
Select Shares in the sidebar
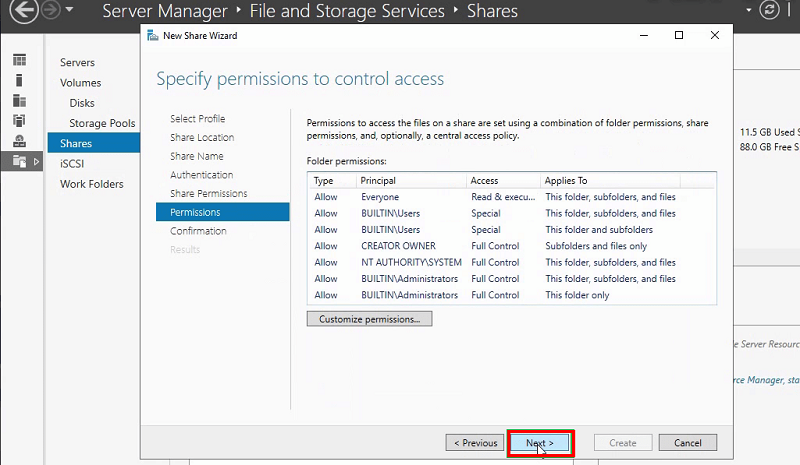pyautogui.click(x=93, y=143)
